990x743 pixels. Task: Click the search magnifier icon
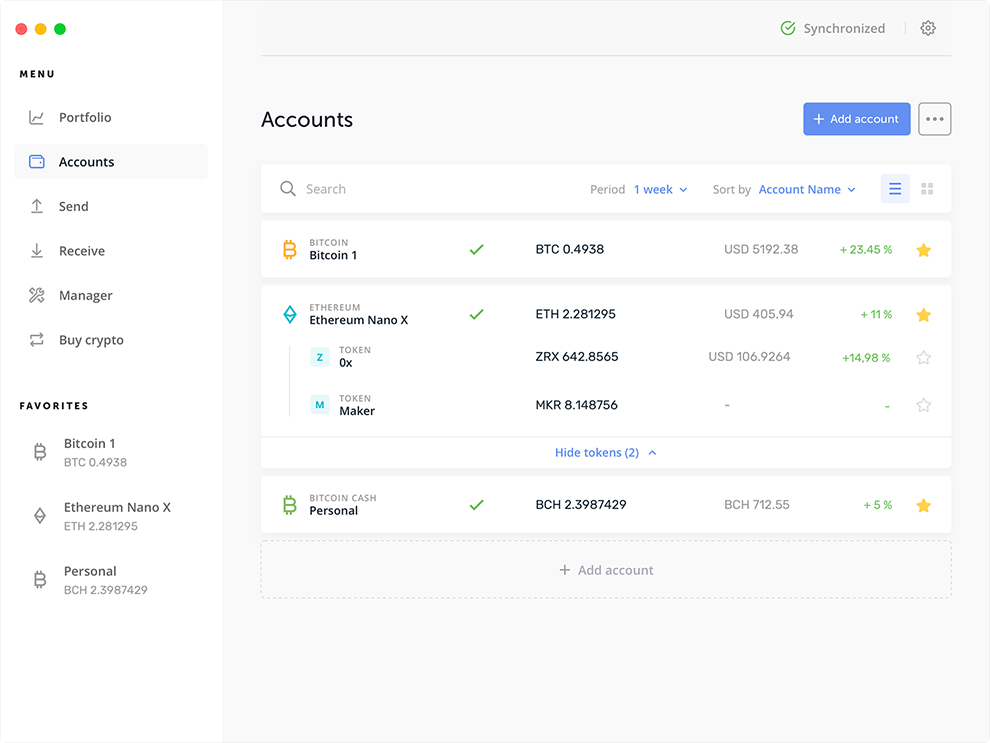pyautogui.click(x=287, y=188)
